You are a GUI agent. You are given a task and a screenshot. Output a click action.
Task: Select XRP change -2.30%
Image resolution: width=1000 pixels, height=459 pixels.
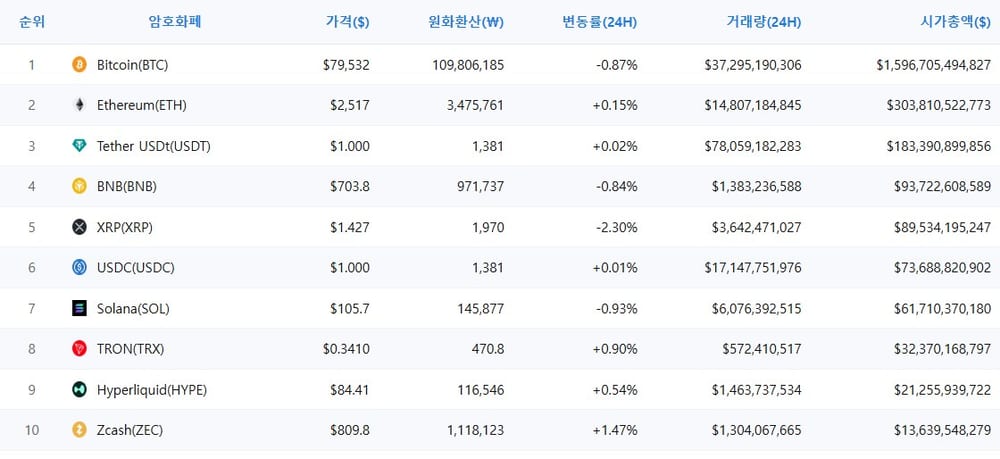coord(616,228)
